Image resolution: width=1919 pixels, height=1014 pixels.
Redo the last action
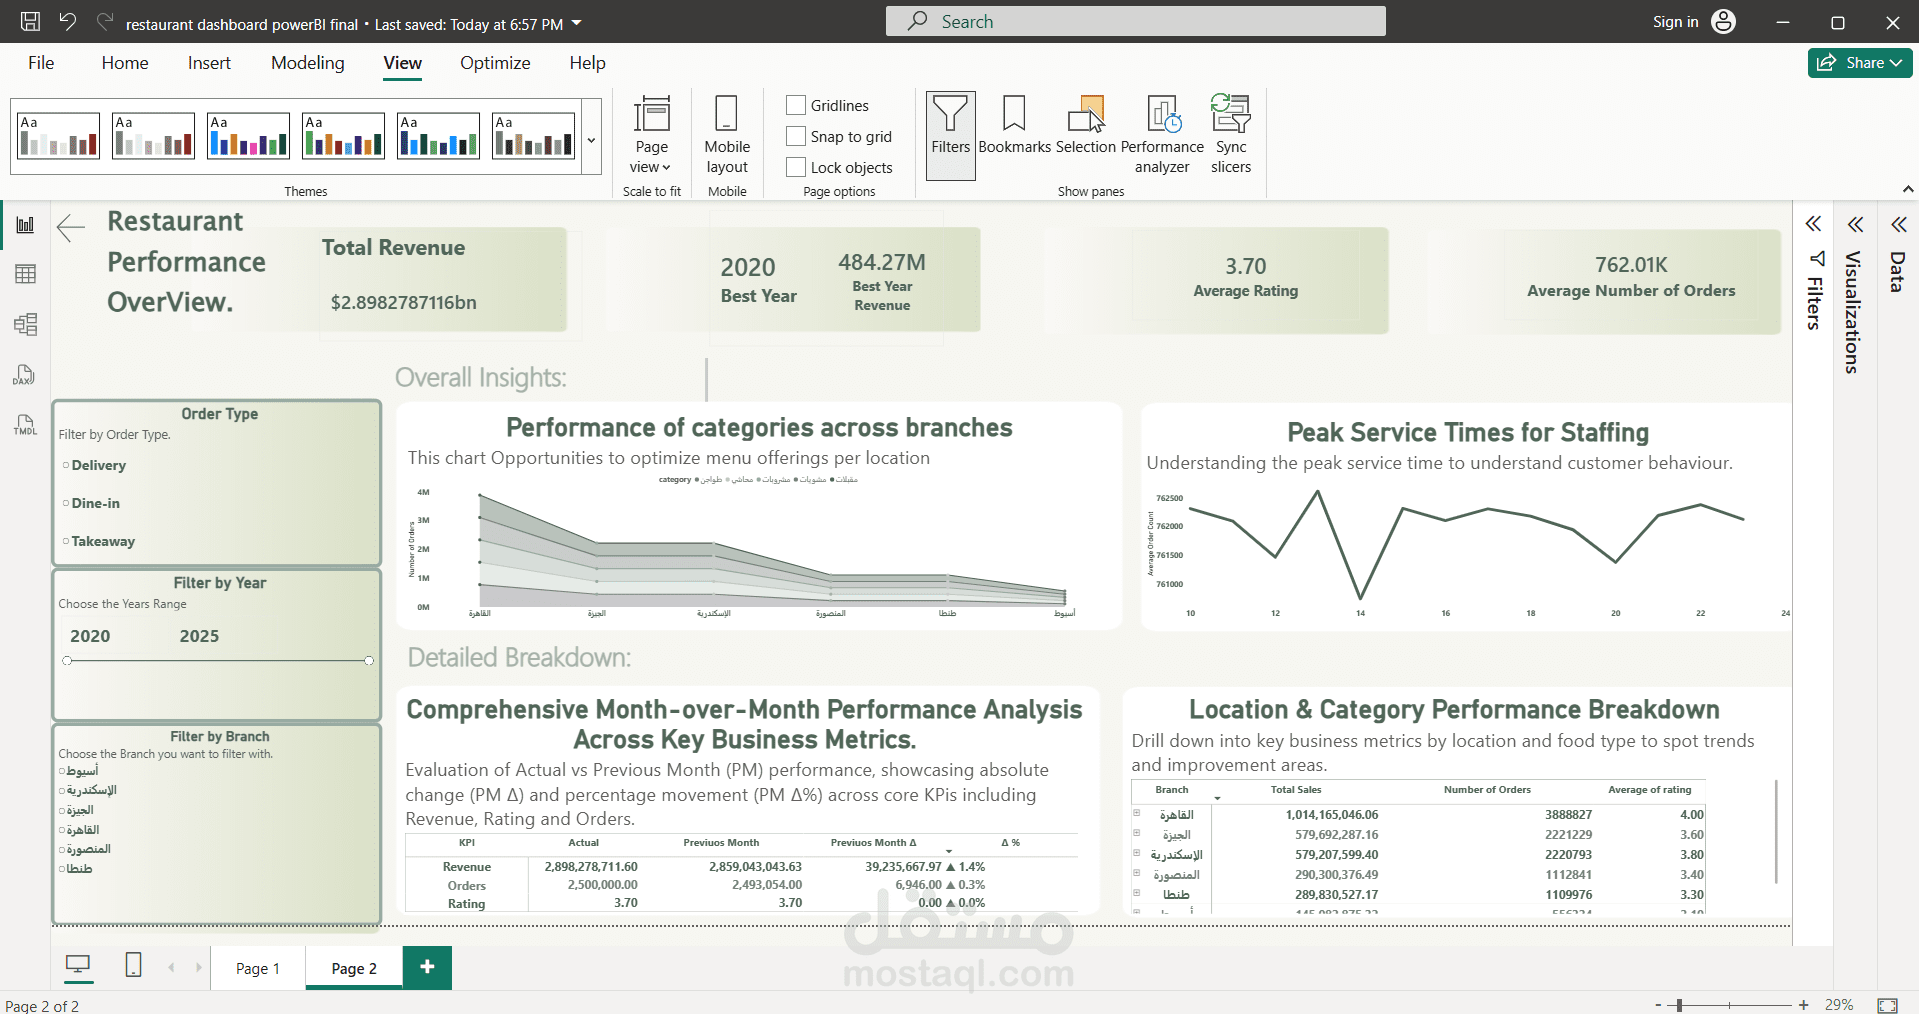[105, 22]
